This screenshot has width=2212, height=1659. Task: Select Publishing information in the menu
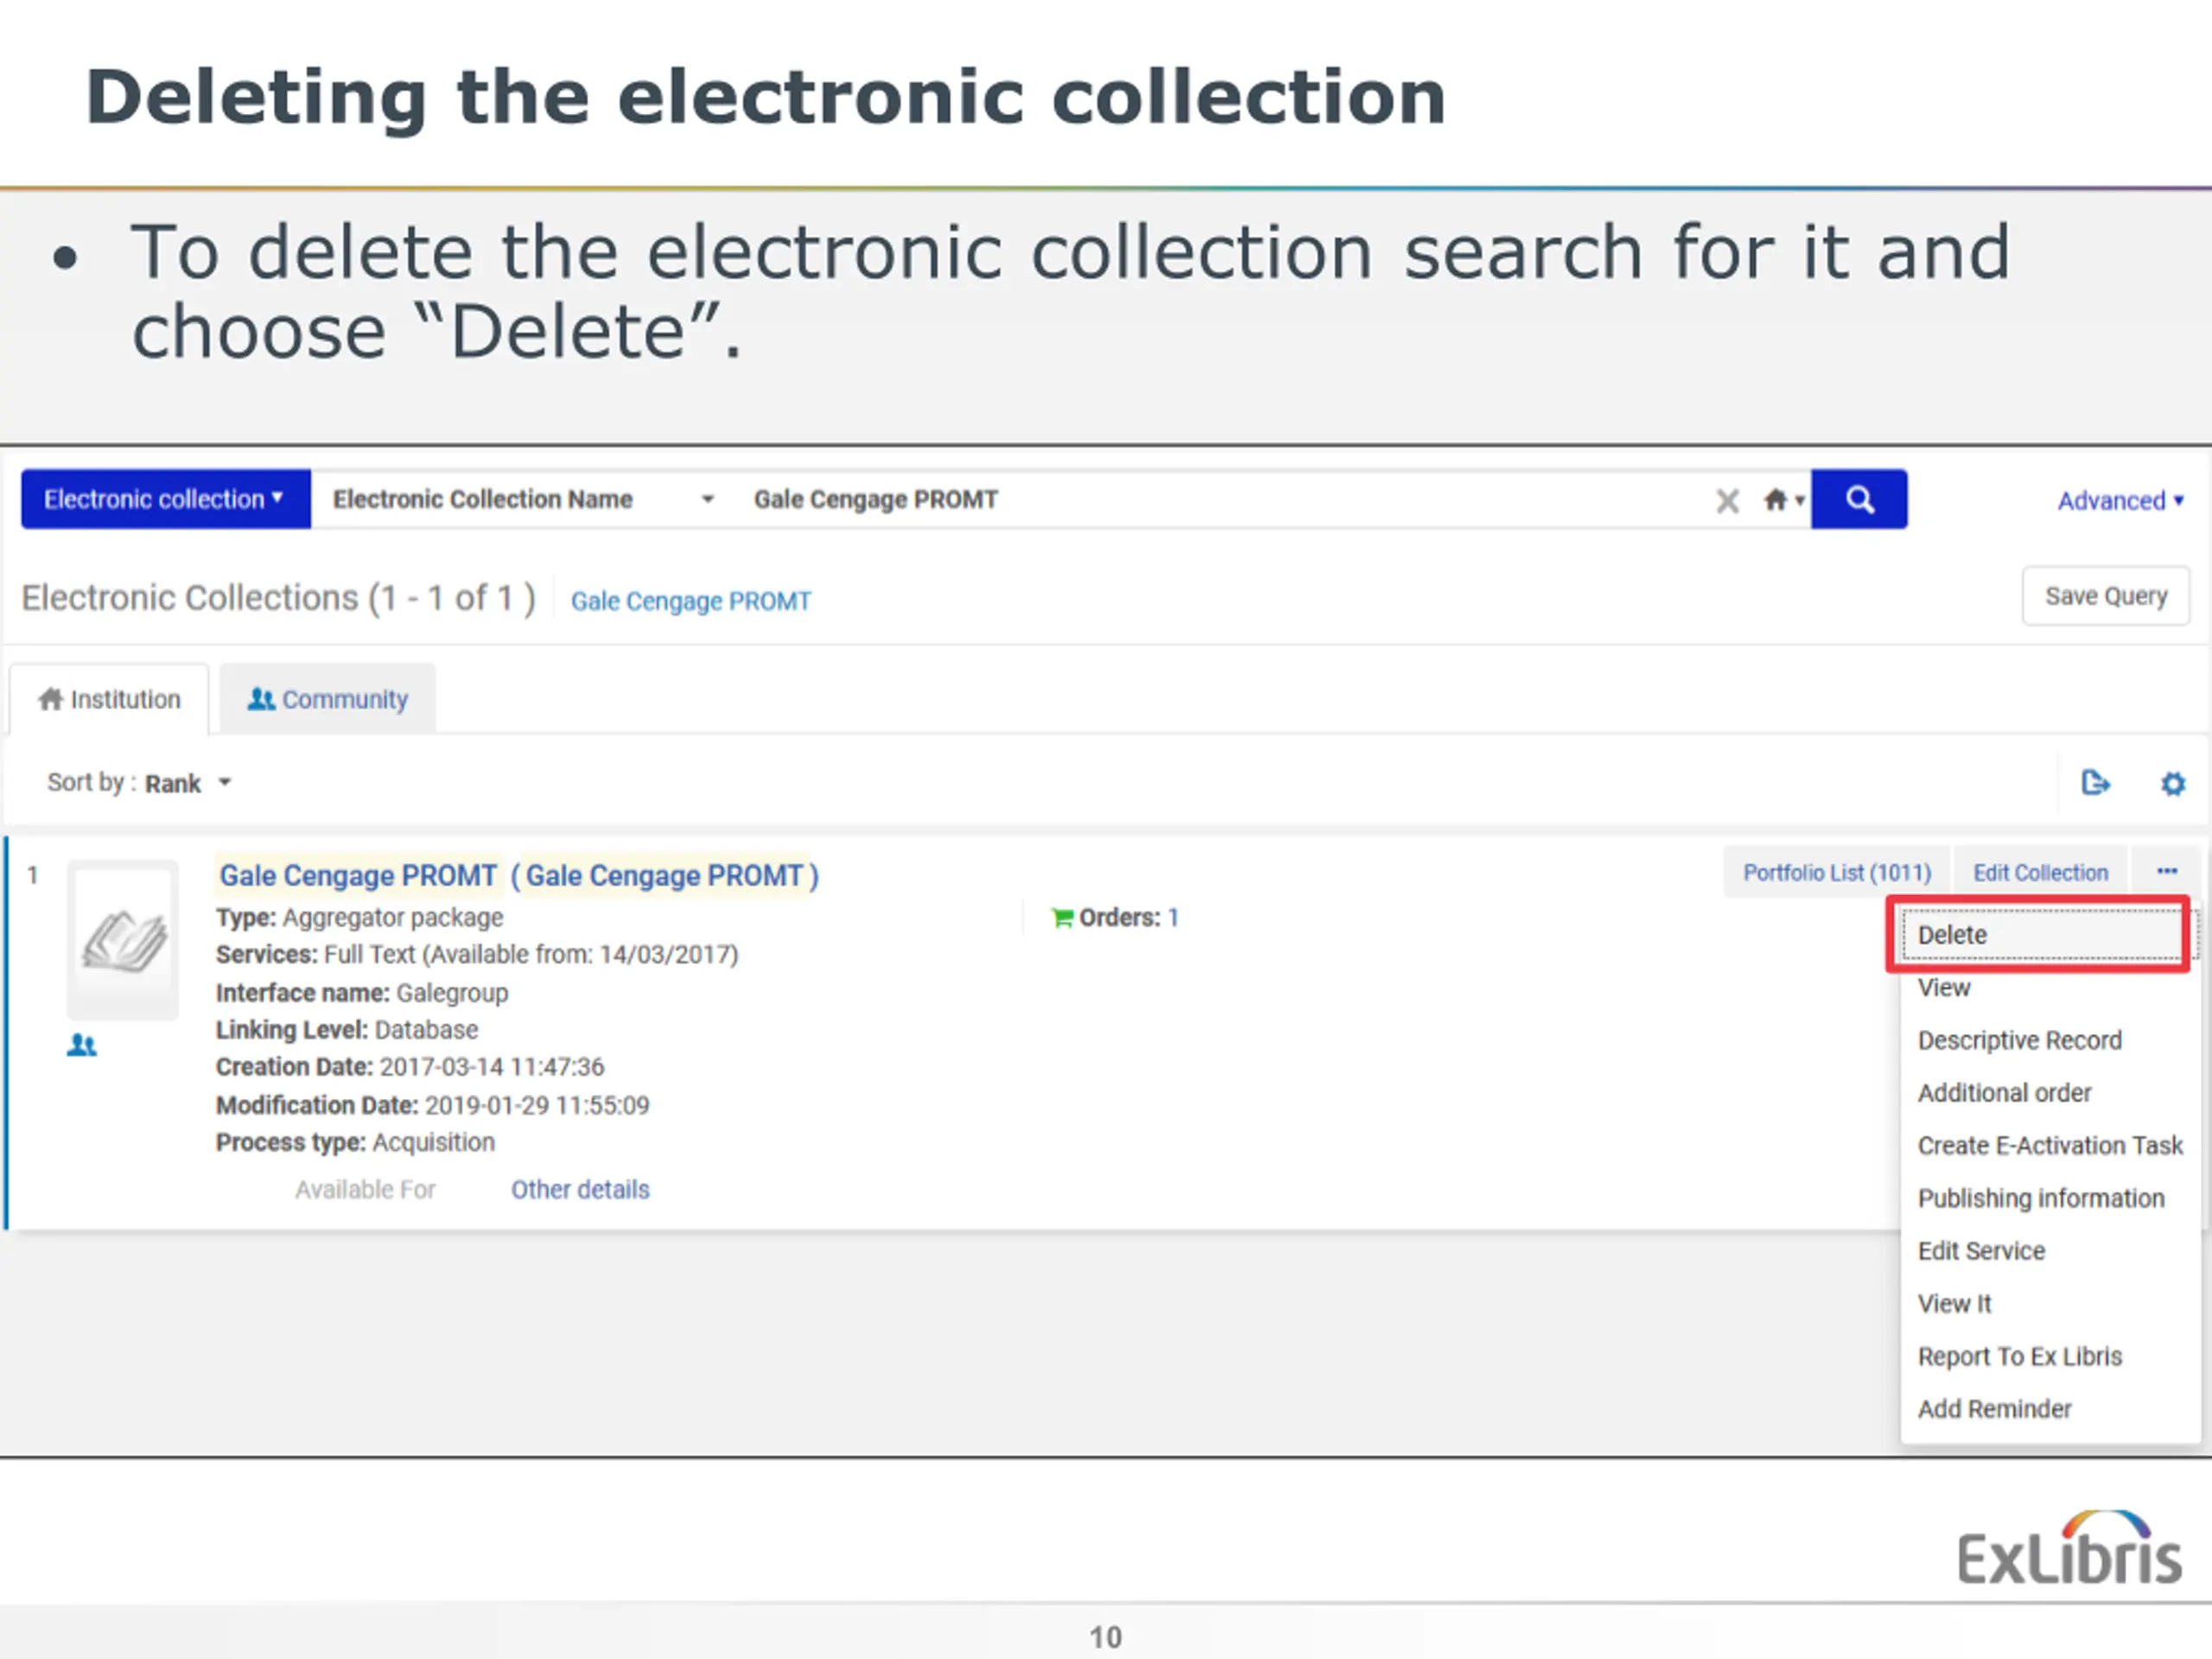pyautogui.click(x=2043, y=1198)
